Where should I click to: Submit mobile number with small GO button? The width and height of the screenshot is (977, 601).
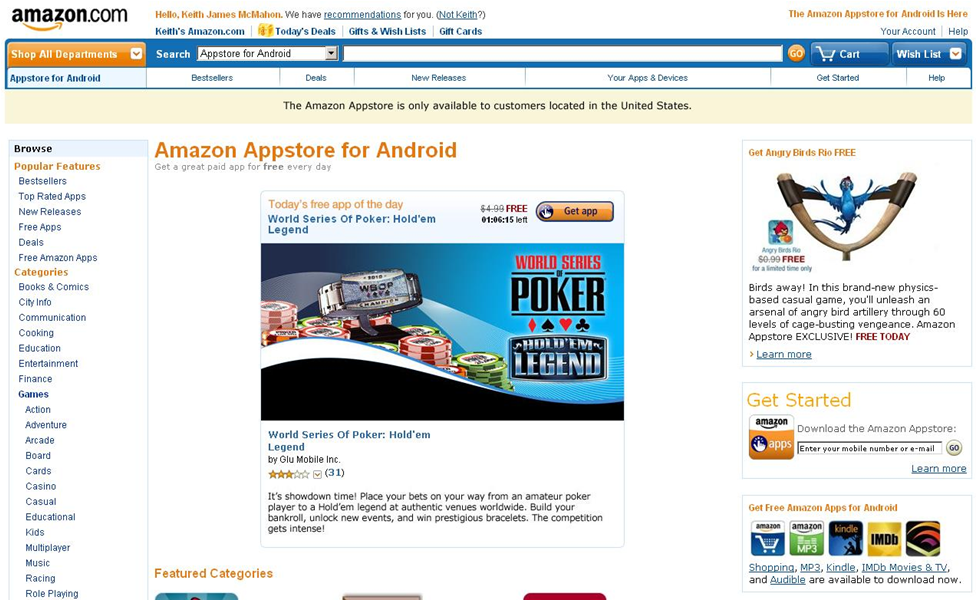pyautogui.click(x=954, y=447)
